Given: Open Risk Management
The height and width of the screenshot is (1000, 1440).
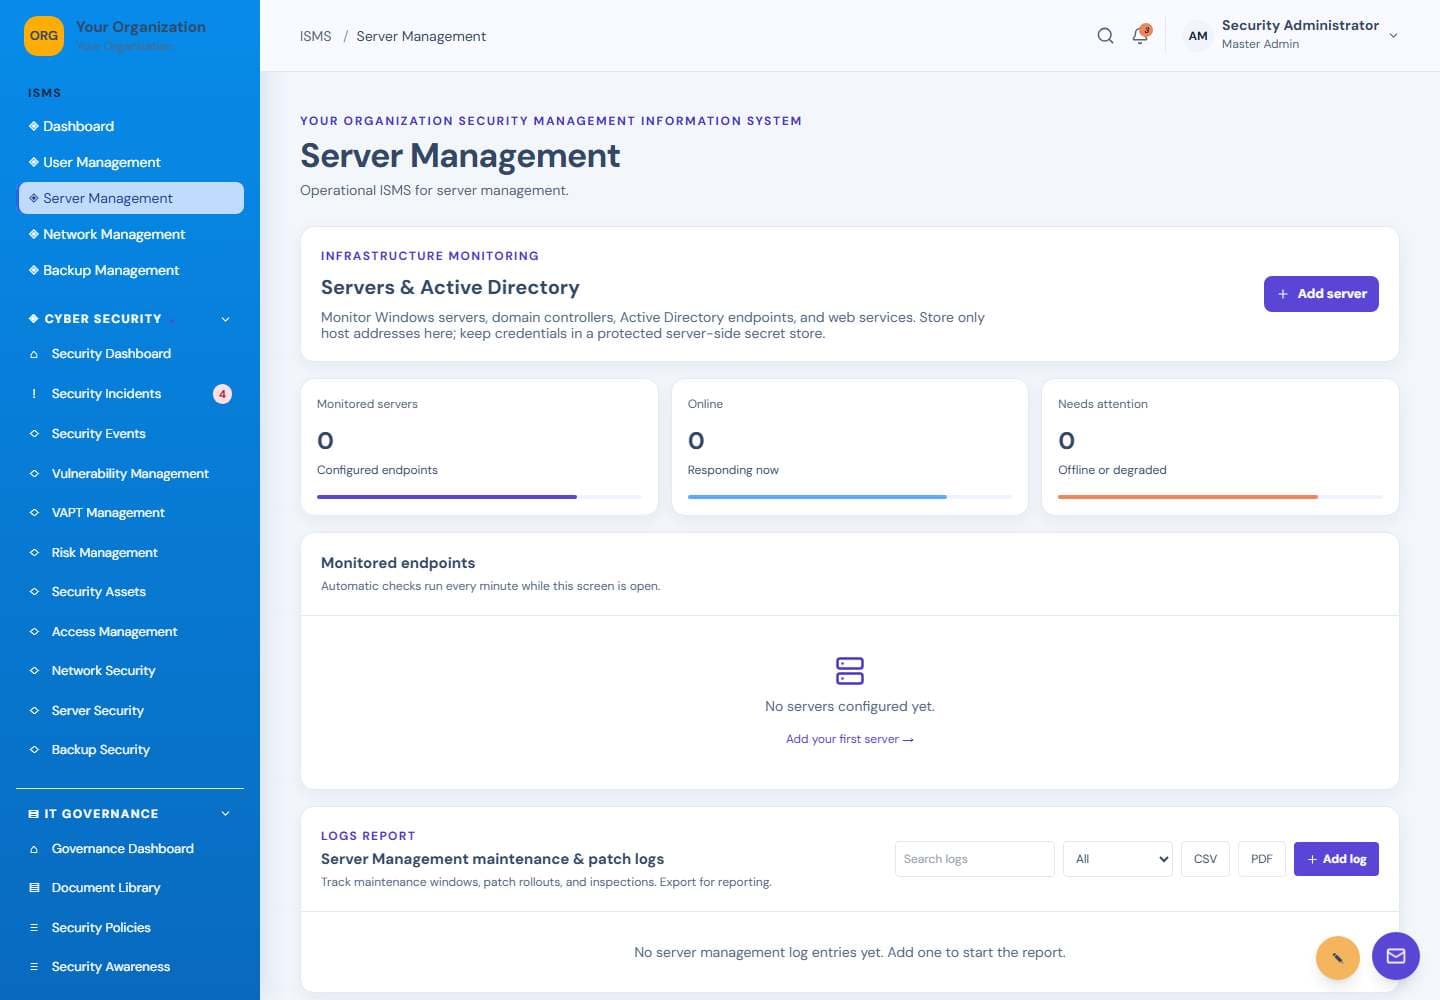Looking at the screenshot, I should (x=131, y=553).
